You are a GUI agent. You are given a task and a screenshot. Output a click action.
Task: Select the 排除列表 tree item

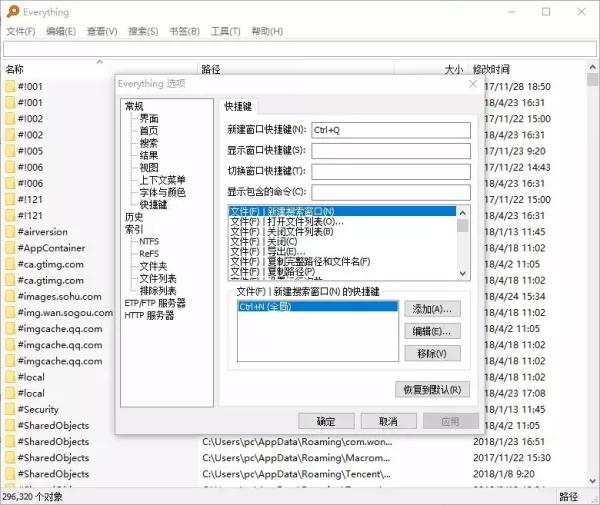click(x=158, y=290)
